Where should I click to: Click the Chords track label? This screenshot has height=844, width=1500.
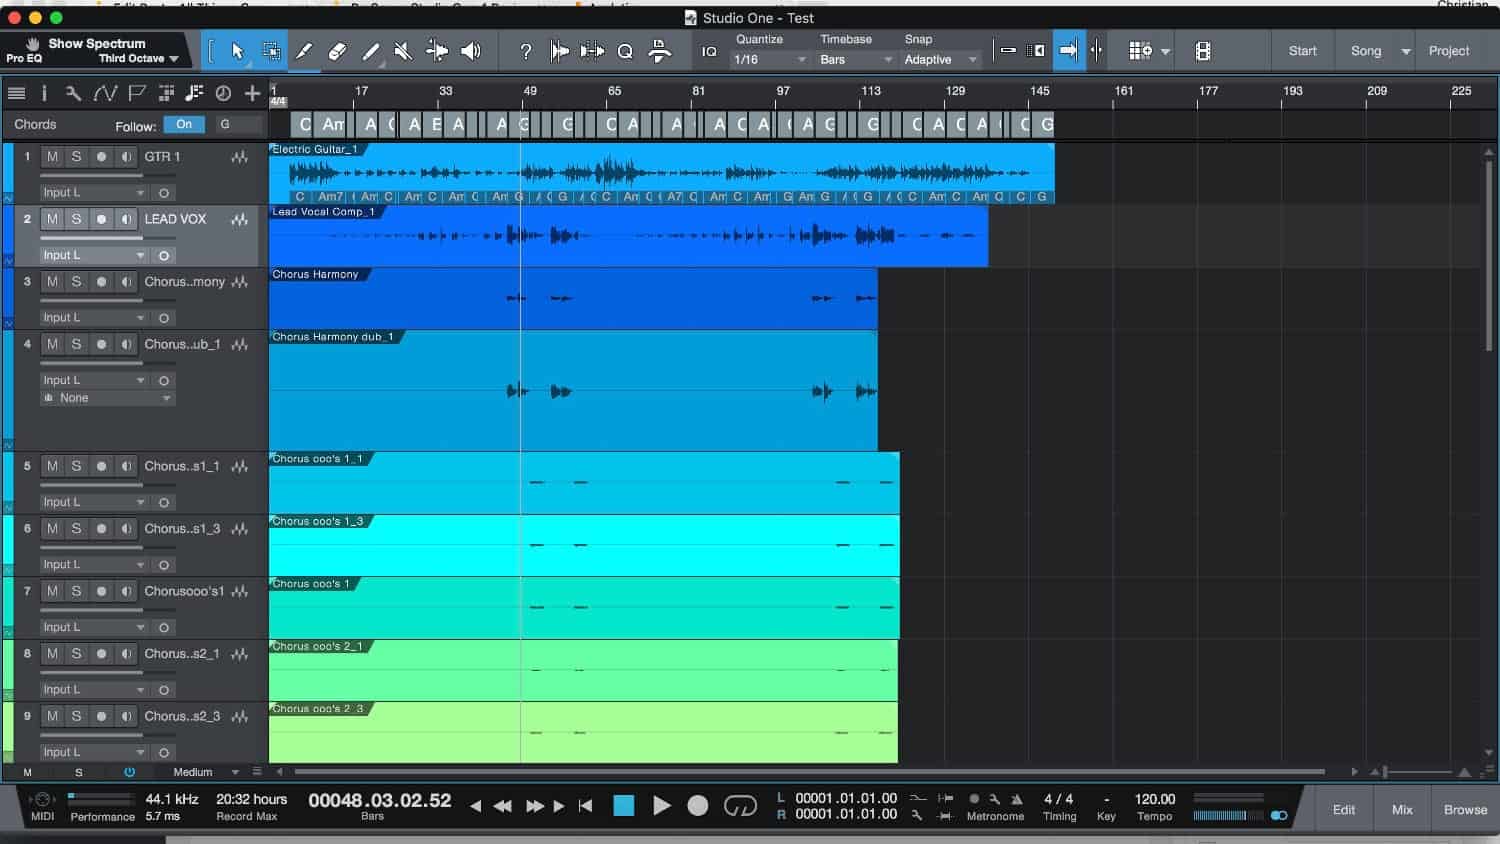click(x=35, y=125)
